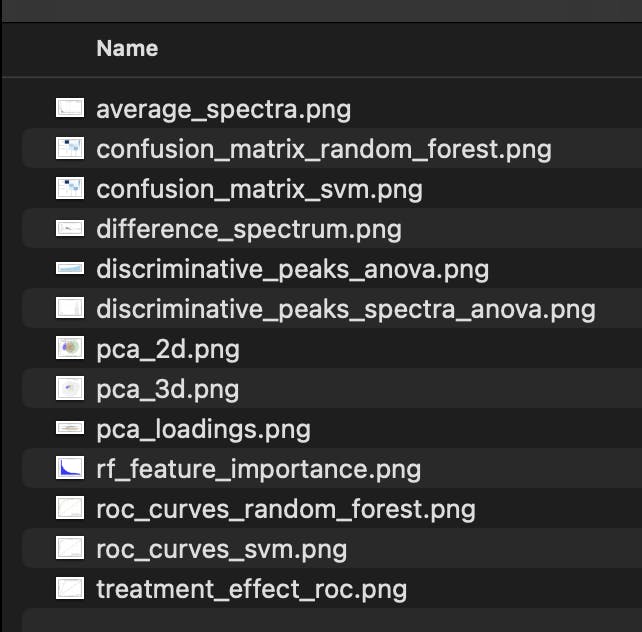Click the rf_feature_importance.png chart icon
Image resolution: width=642 pixels, height=632 pixels.
[x=70, y=468]
